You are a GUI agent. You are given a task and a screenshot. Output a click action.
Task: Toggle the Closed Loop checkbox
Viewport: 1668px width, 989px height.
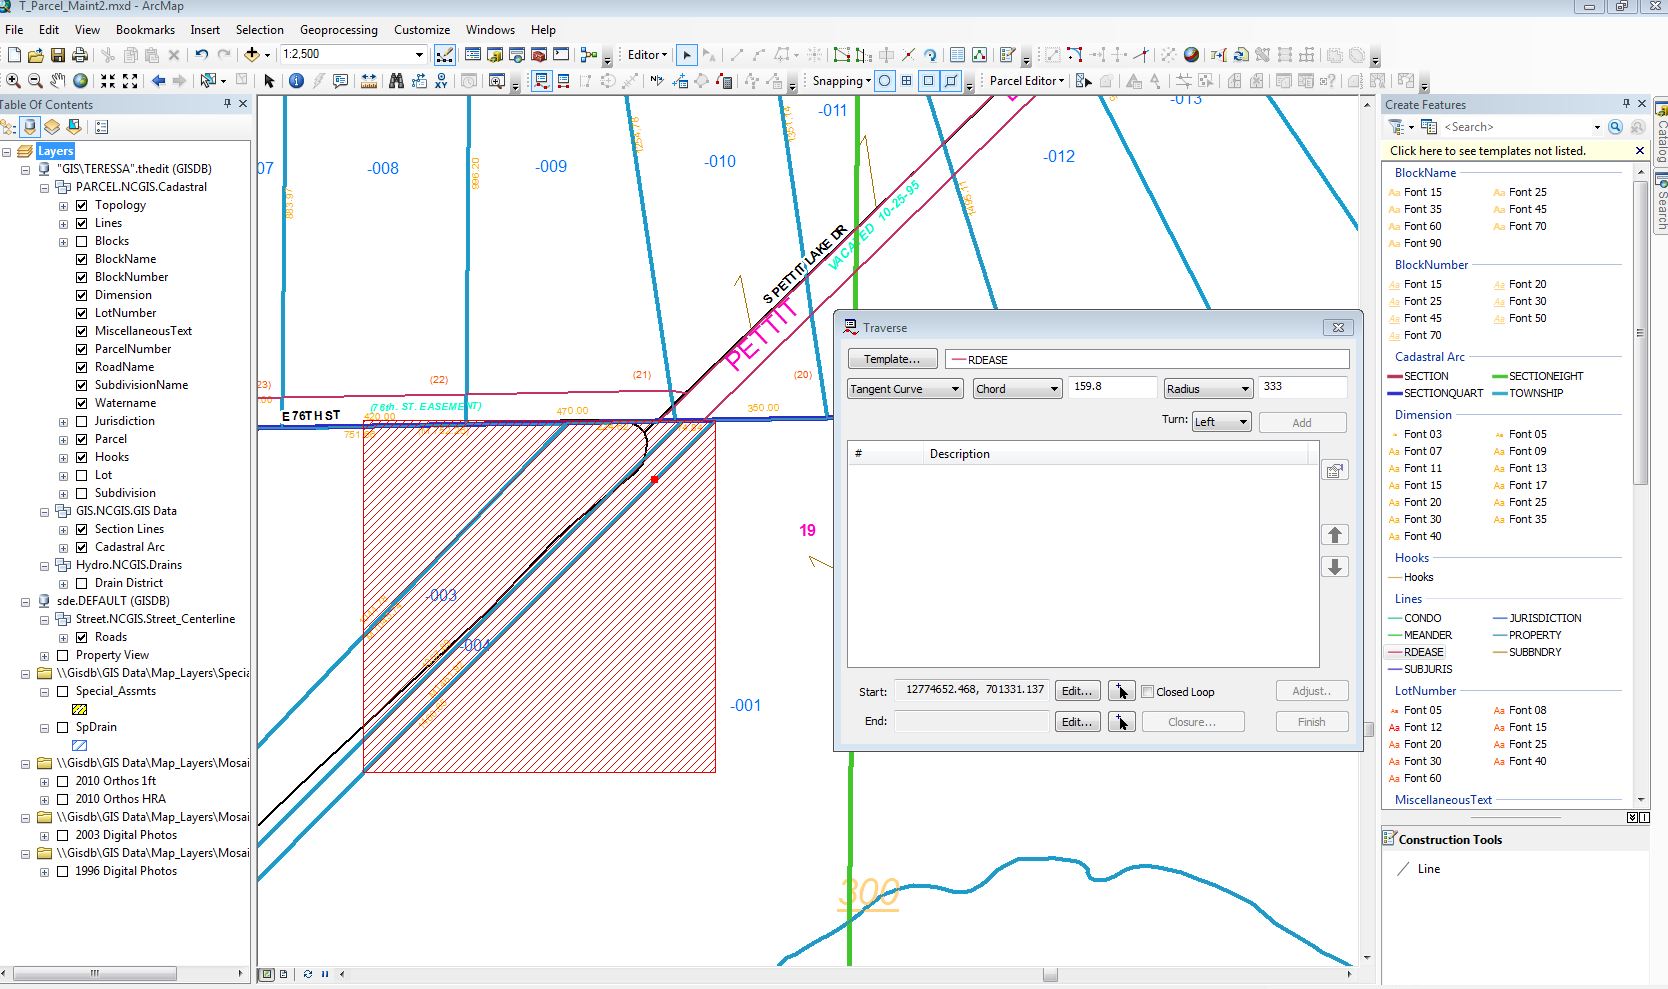pyautogui.click(x=1148, y=692)
